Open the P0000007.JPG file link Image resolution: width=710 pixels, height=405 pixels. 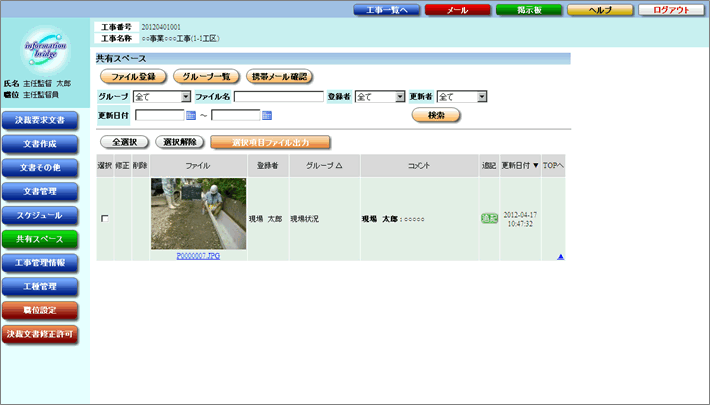click(x=198, y=256)
